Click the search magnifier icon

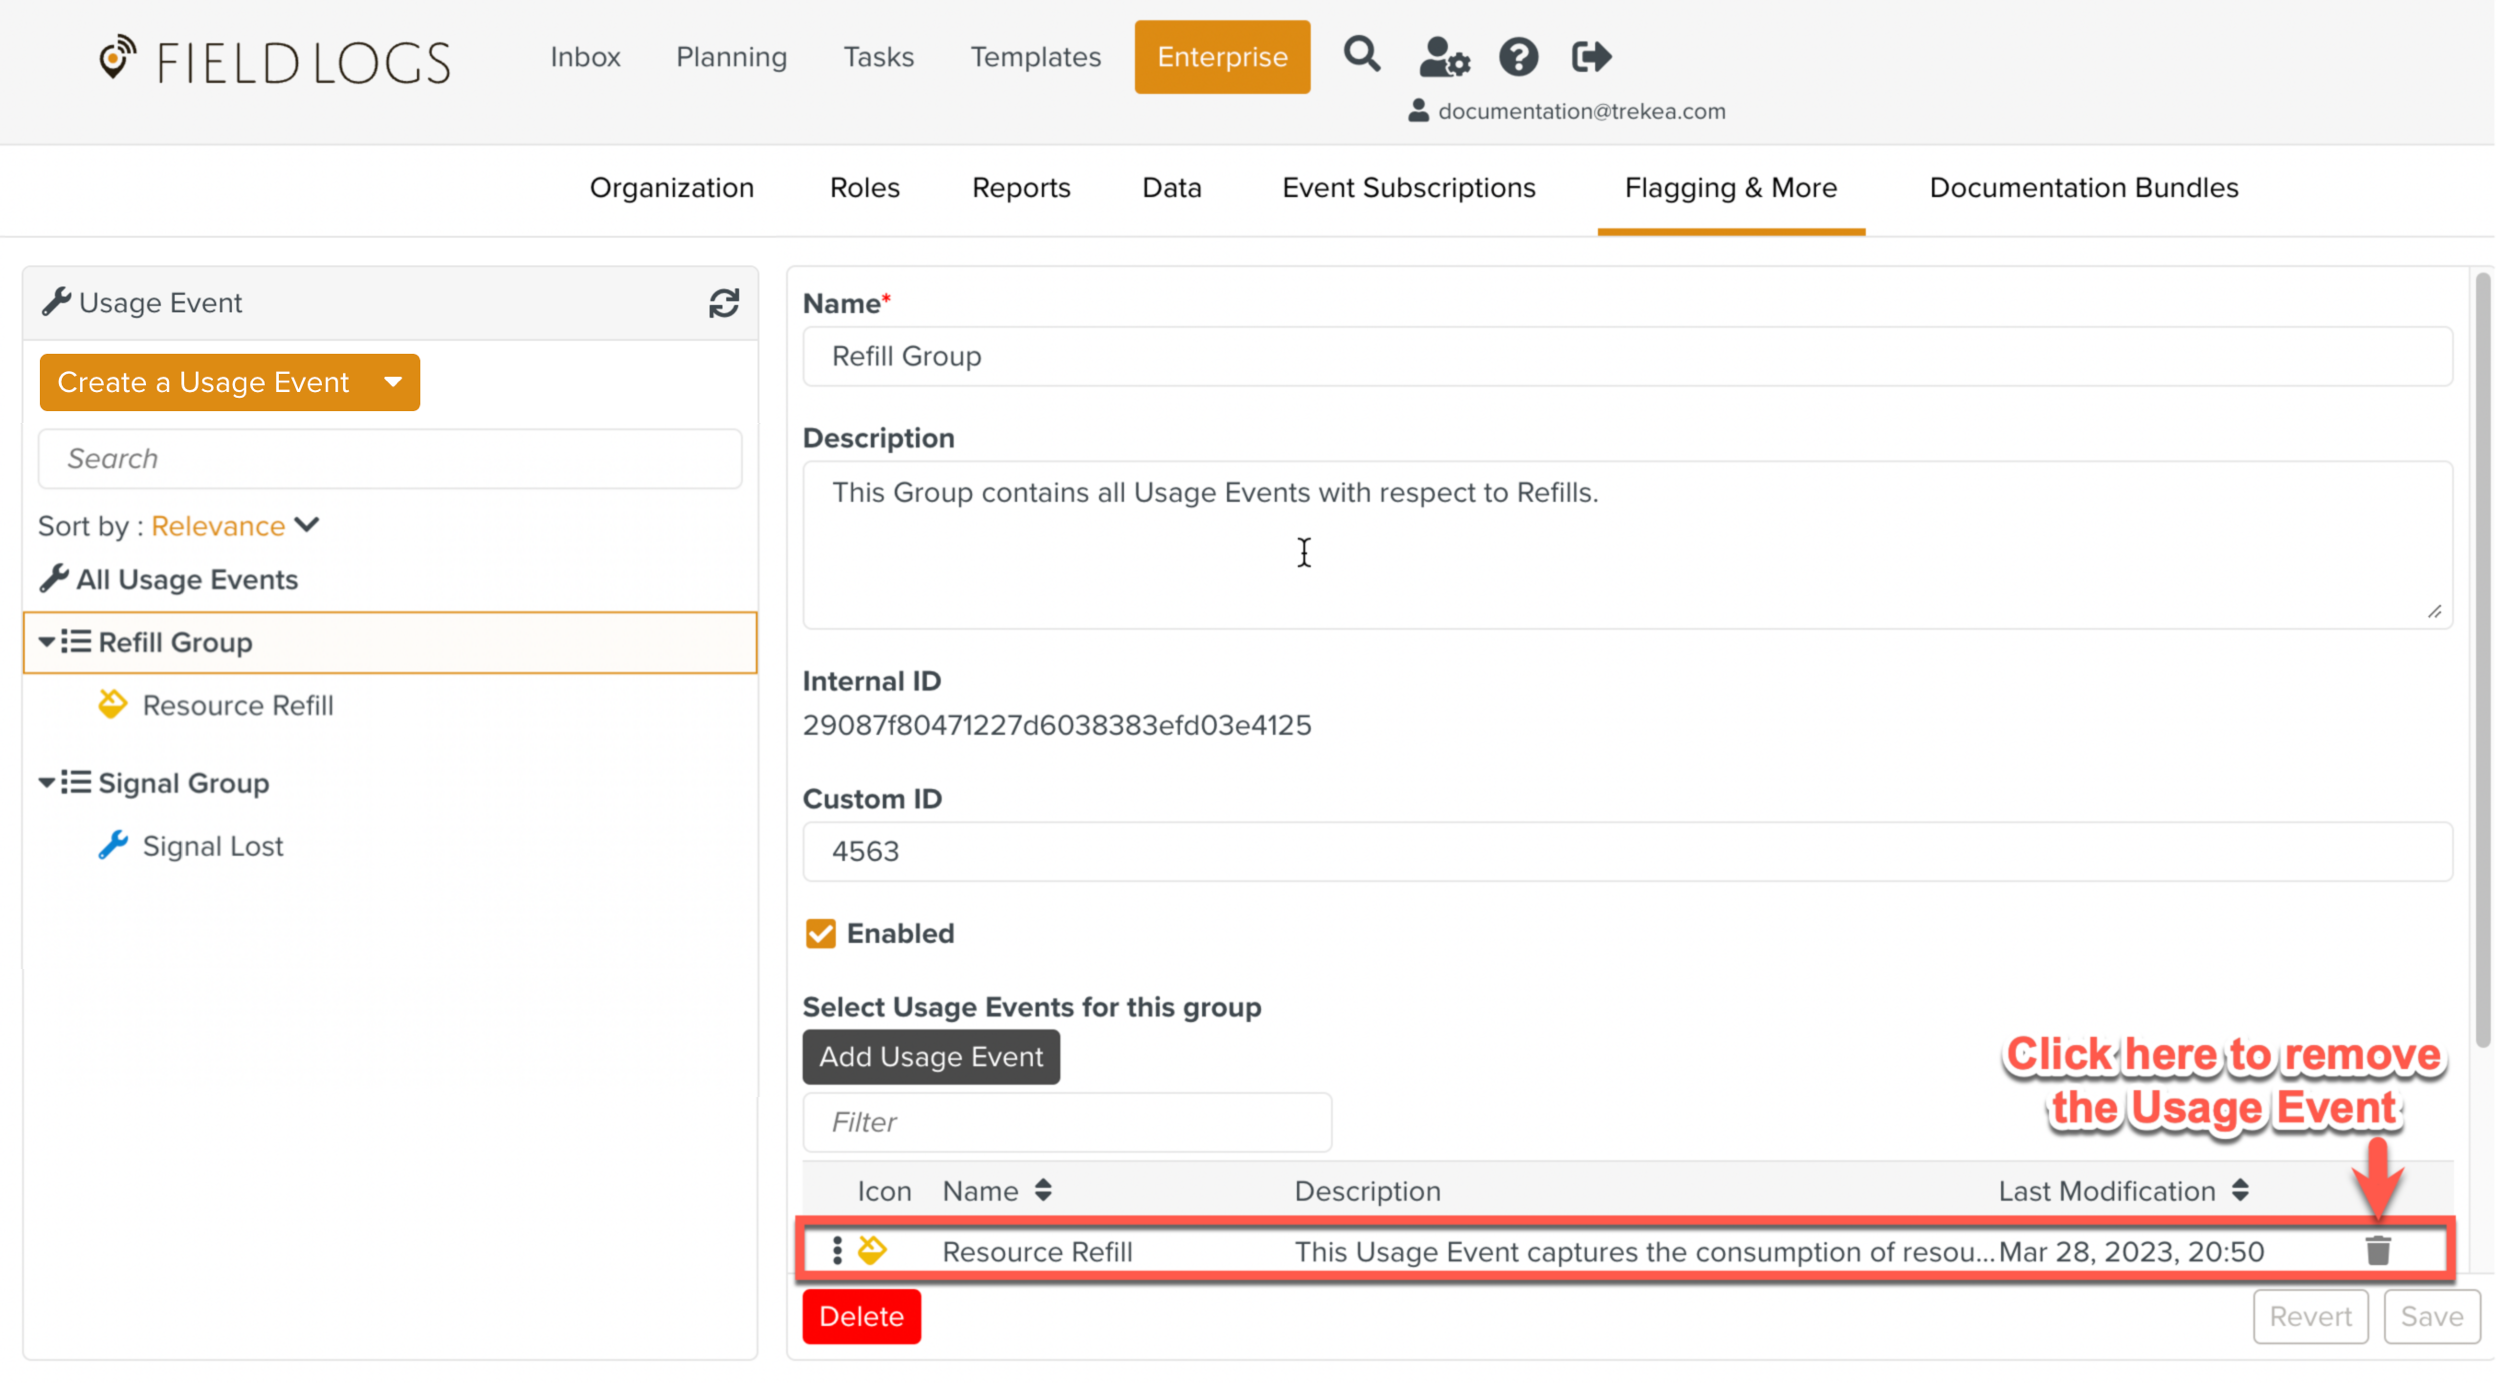1361,55
